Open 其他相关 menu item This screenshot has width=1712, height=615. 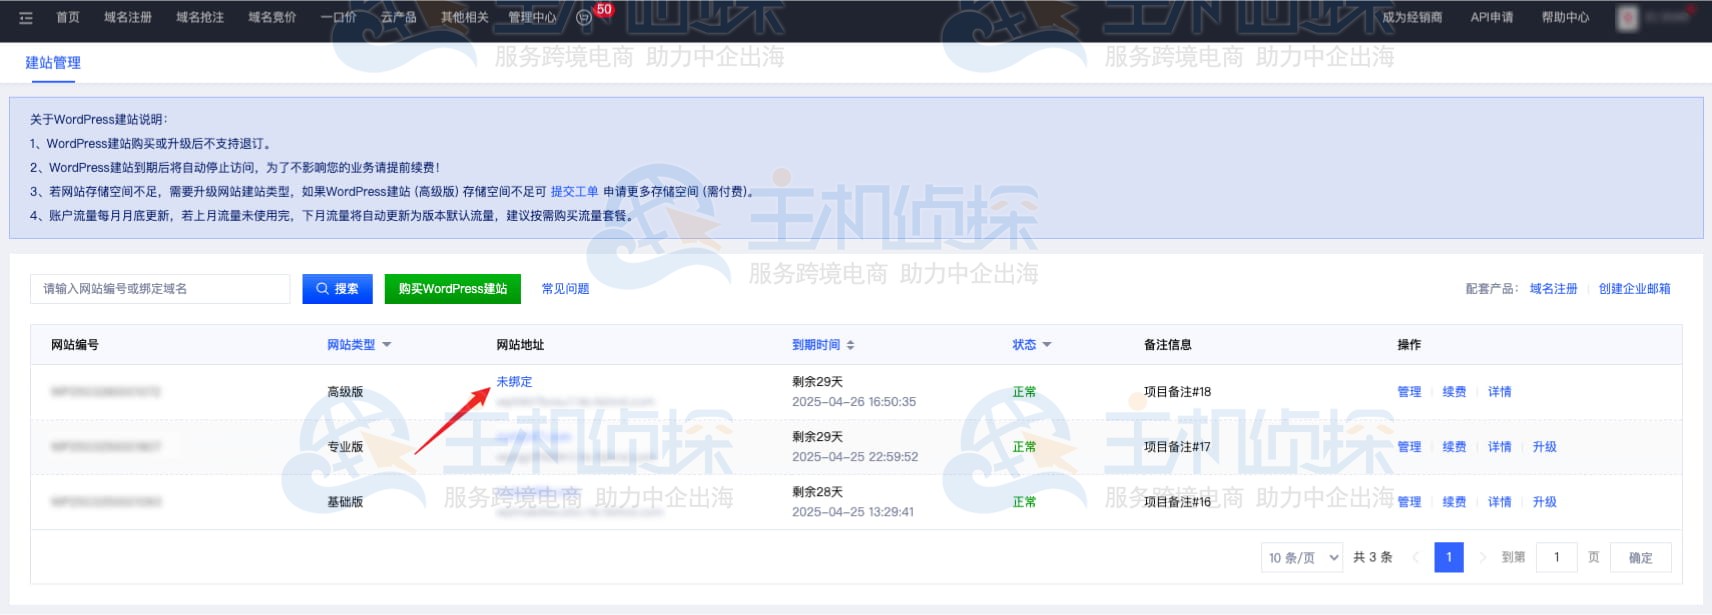(465, 18)
